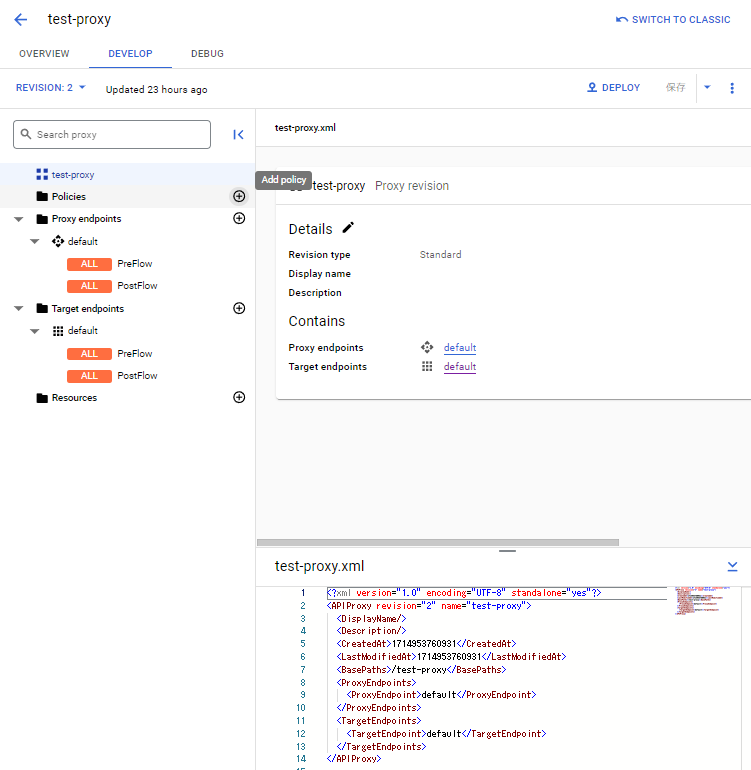Focus the Search proxy input field
This screenshot has height=770, width=751.
(112, 135)
